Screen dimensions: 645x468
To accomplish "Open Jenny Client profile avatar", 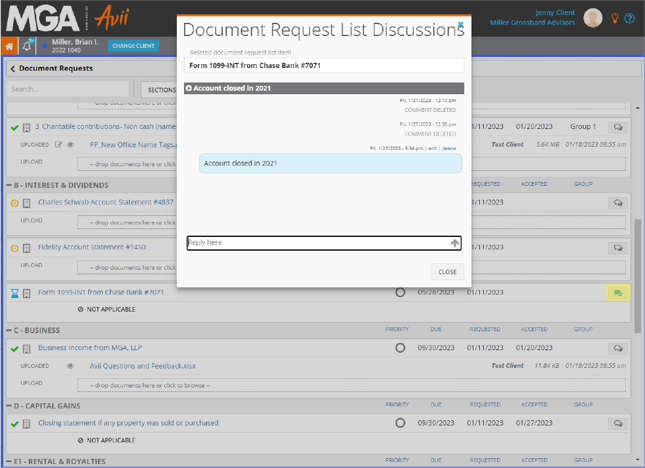I will coord(593,18).
